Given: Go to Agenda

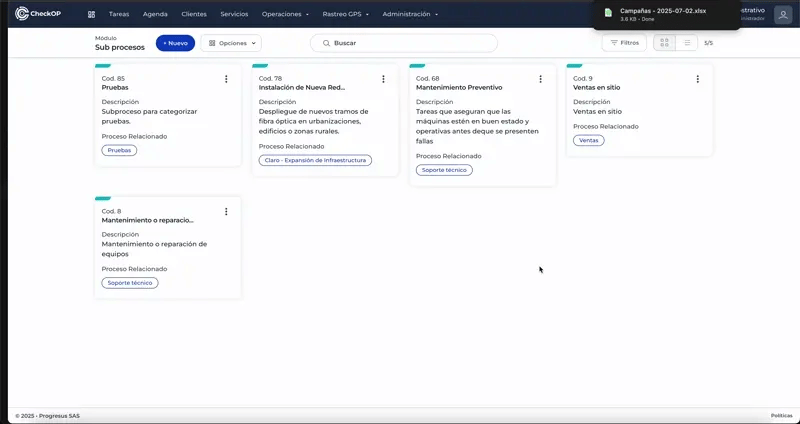Looking at the screenshot, I should coord(155,14).
